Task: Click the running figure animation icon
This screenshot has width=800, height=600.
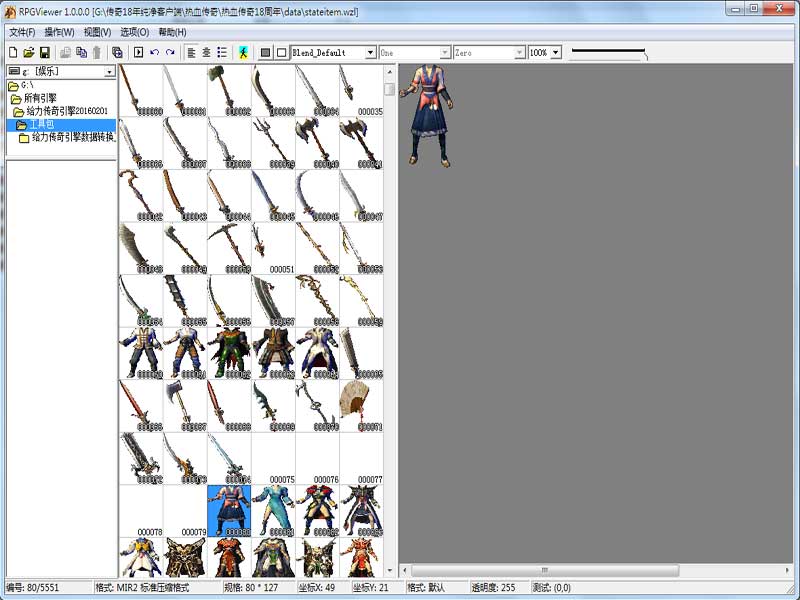Action: pyautogui.click(x=242, y=52)
